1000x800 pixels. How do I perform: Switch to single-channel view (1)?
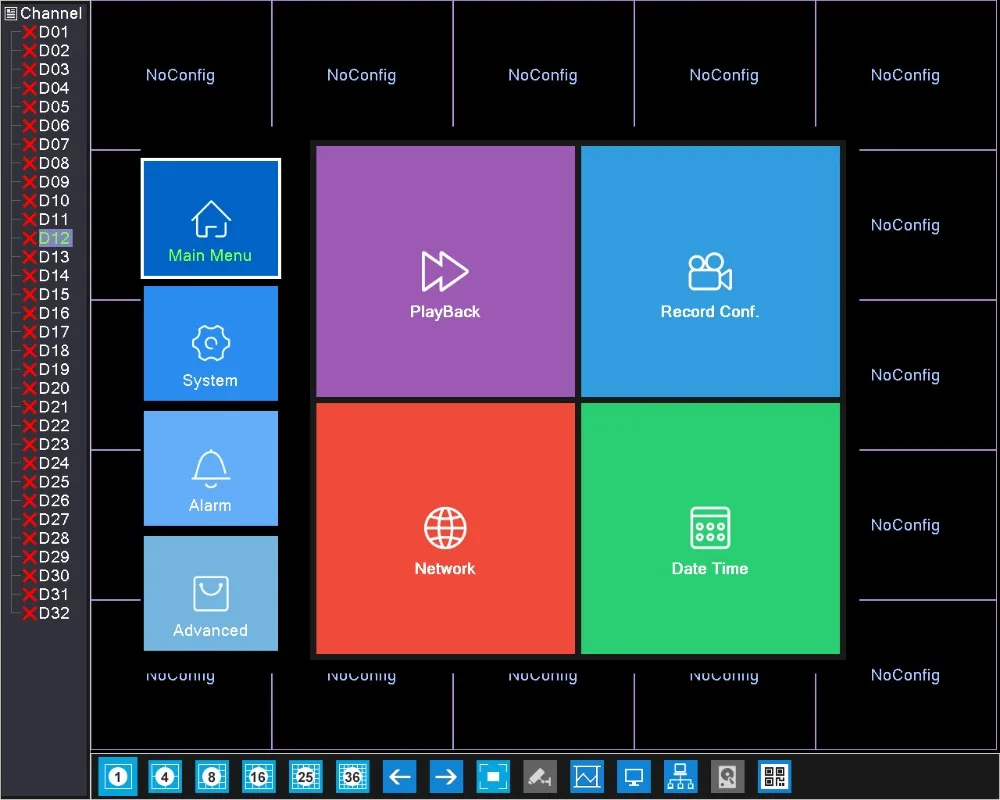pyautogui.click(x=118, y=776)
